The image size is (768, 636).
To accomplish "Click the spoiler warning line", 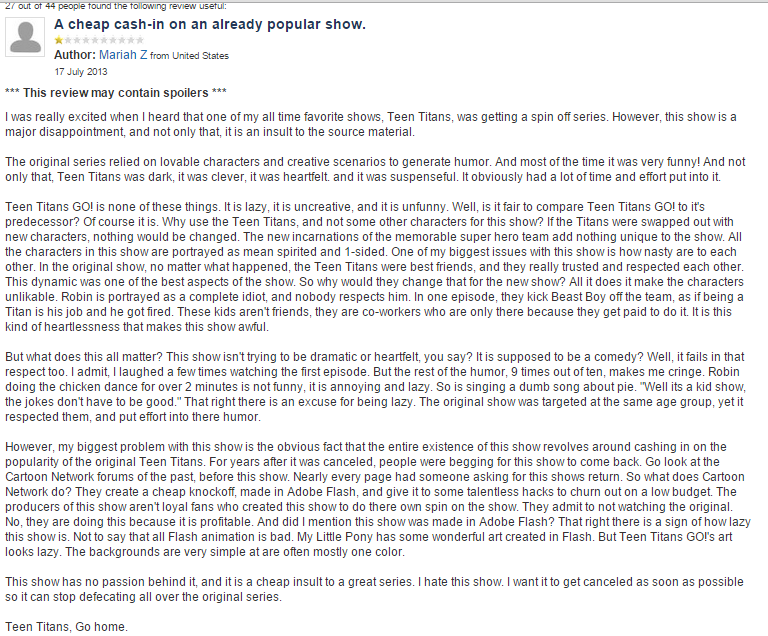I will [x=116, y=93].
